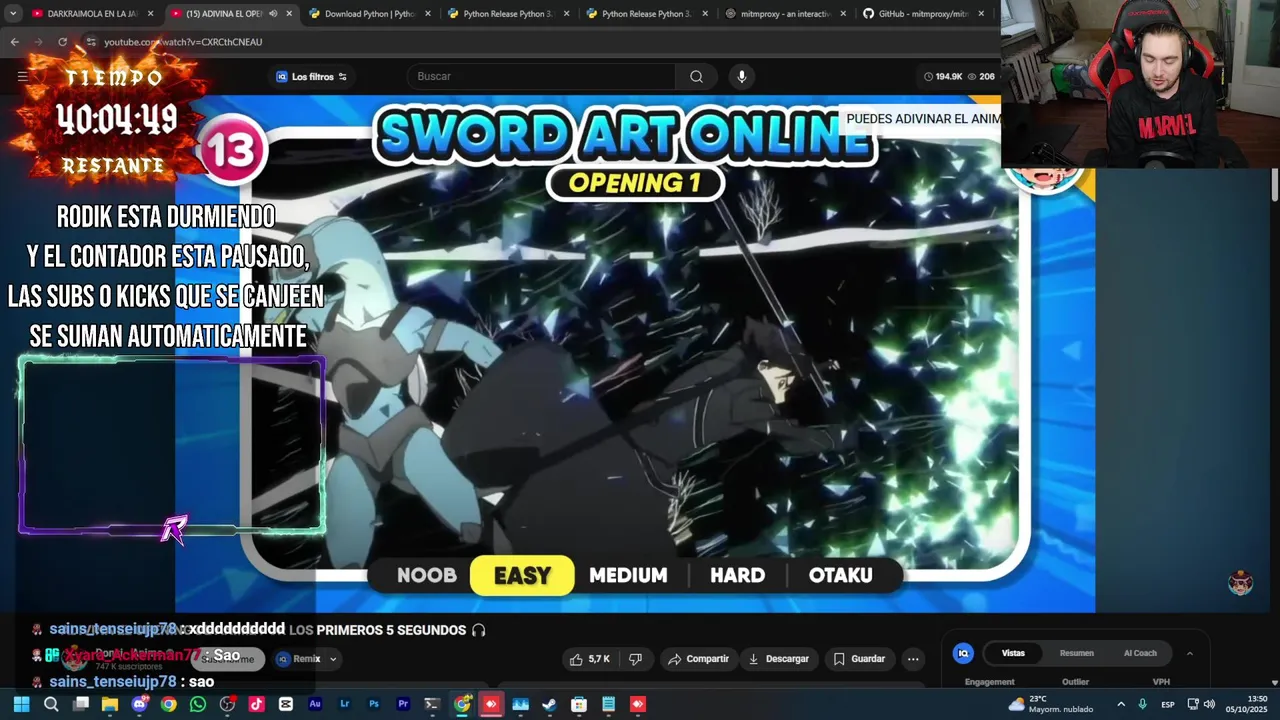Open Windows taskbar search
The image size is (1280, 720).
click(51, 704)
